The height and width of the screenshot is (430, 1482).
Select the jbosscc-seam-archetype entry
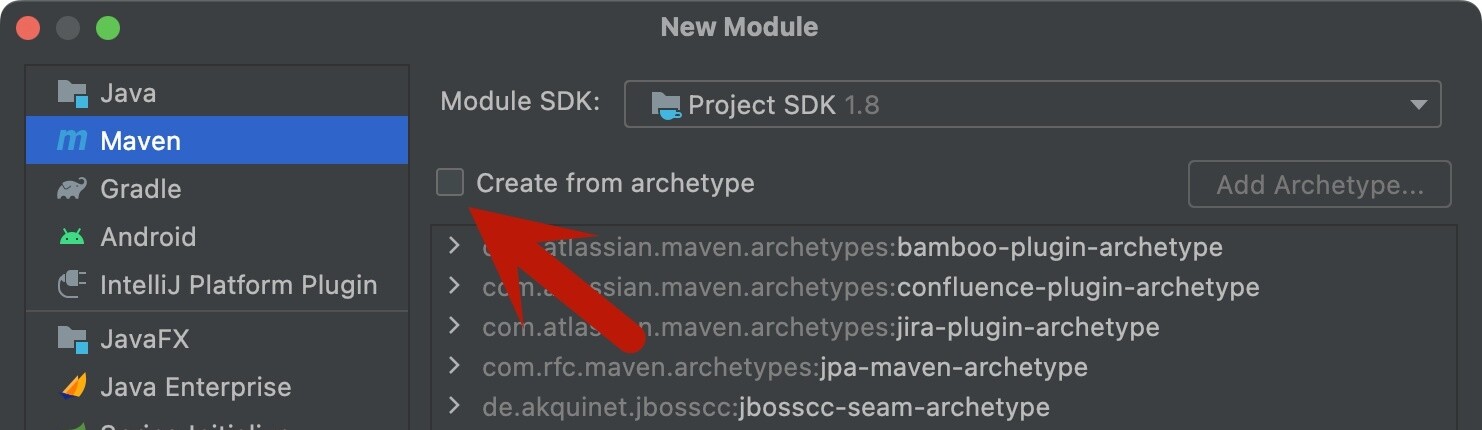click(x=894, y=407)
